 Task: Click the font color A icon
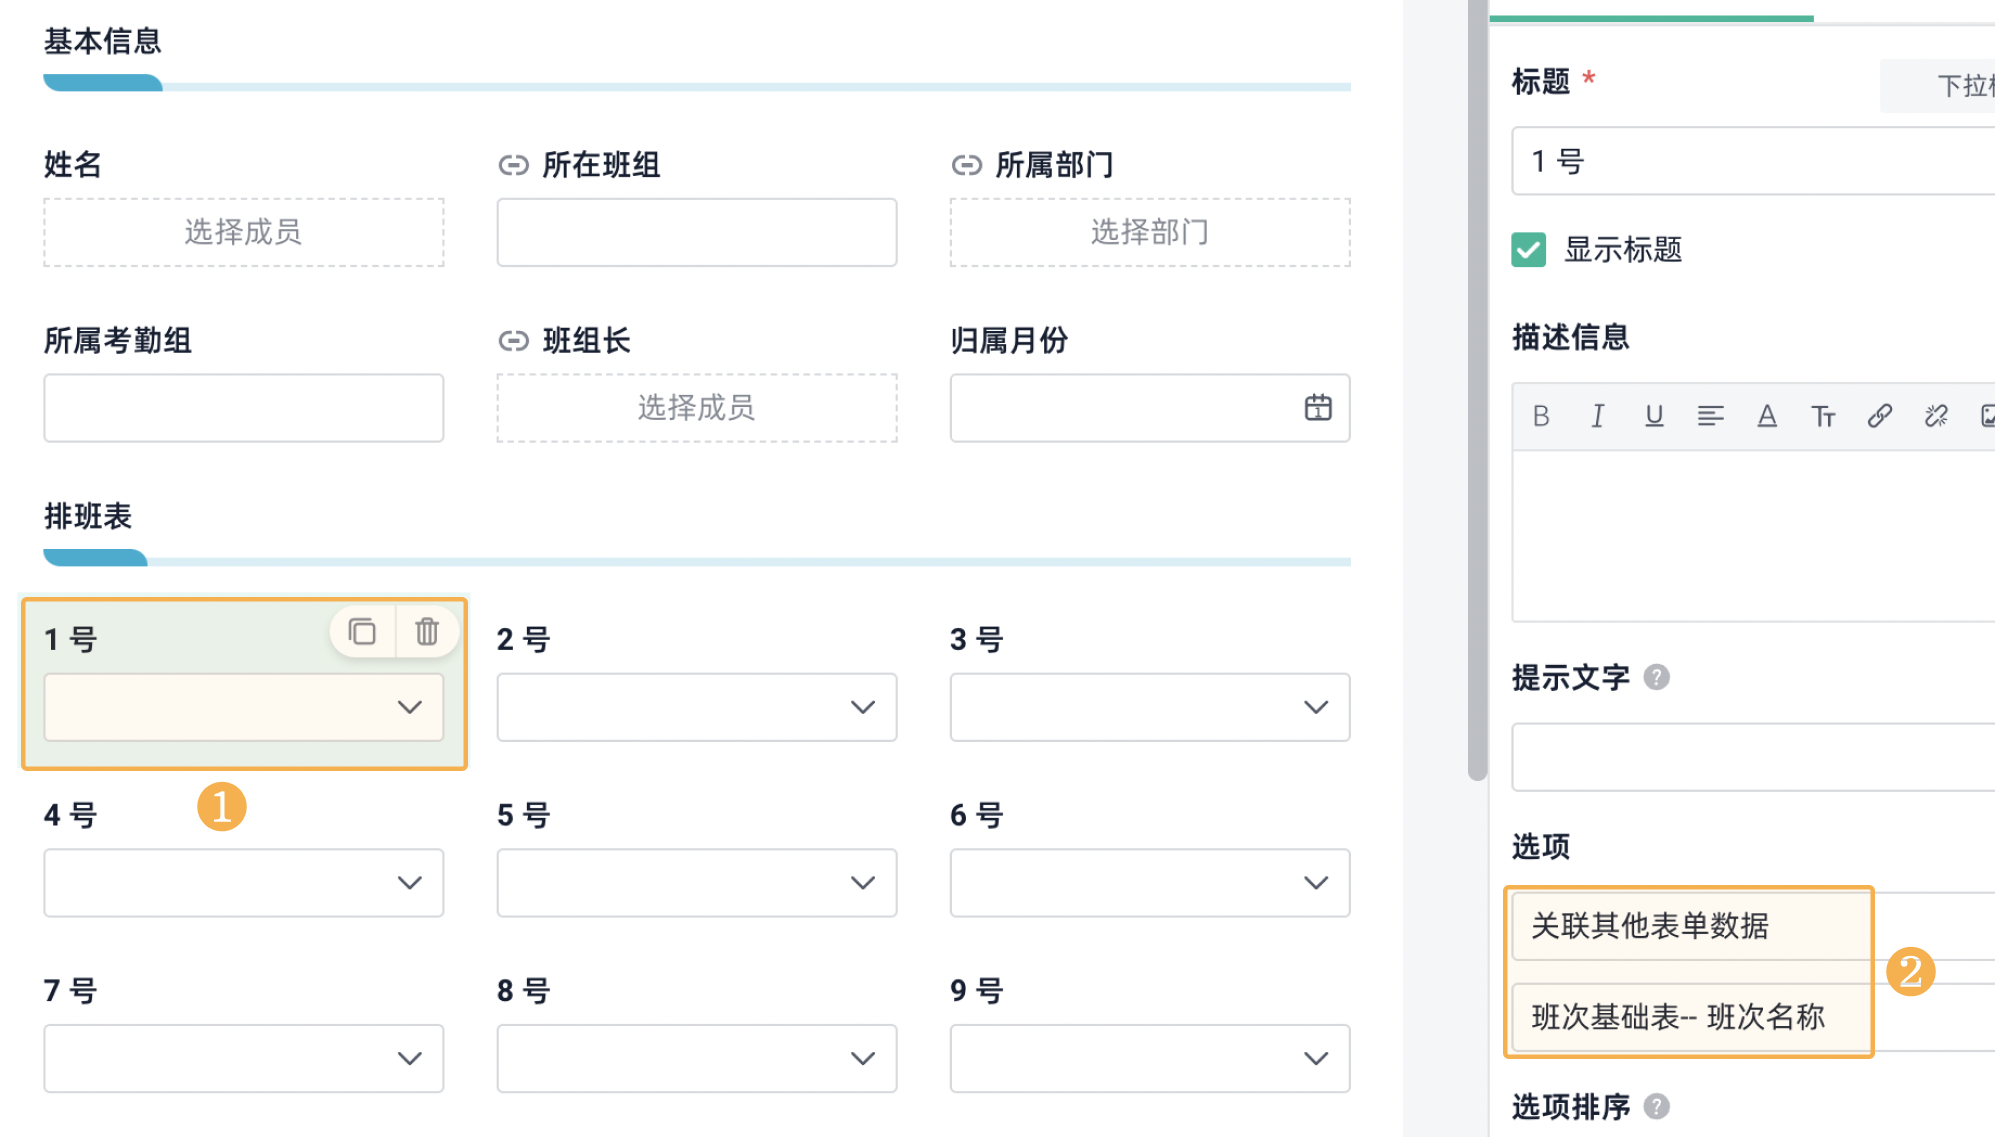[1767, 416]
